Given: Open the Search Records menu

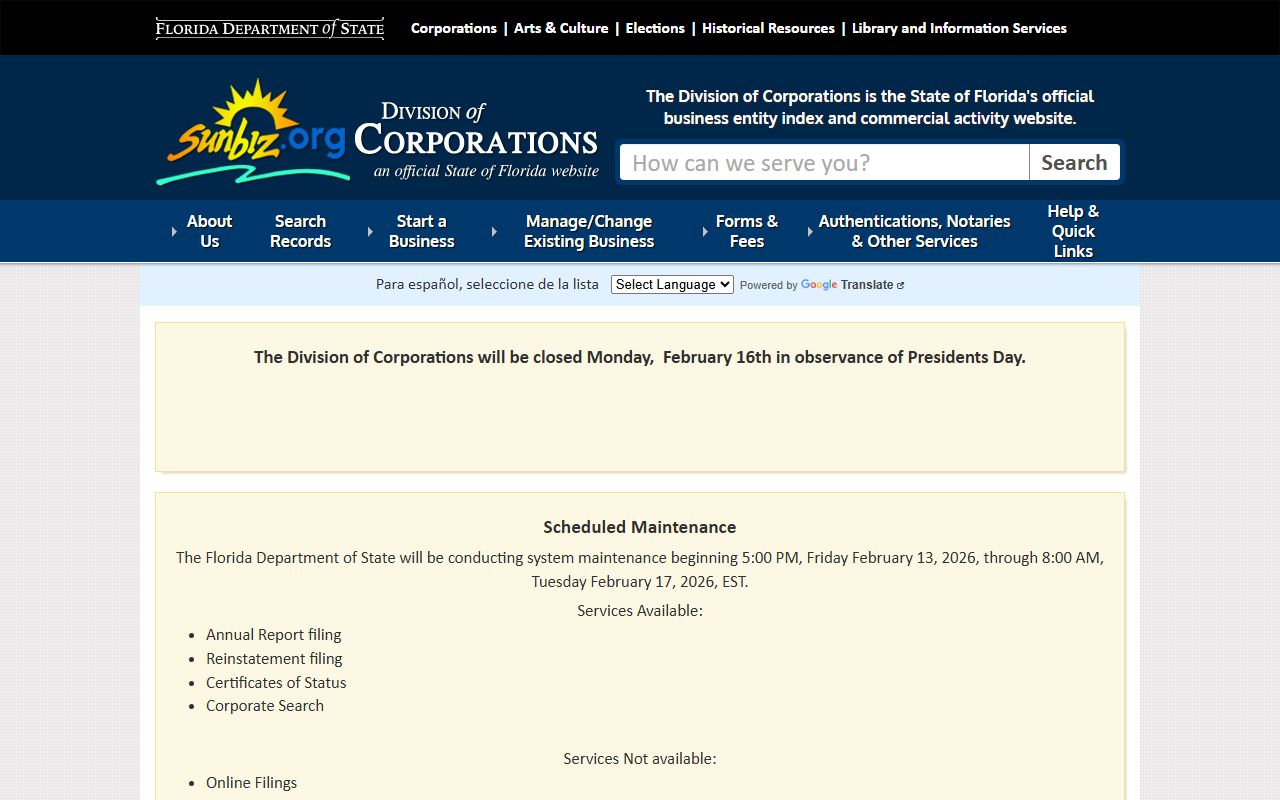Looking at the screenshot, I should [x=300, y=231].
